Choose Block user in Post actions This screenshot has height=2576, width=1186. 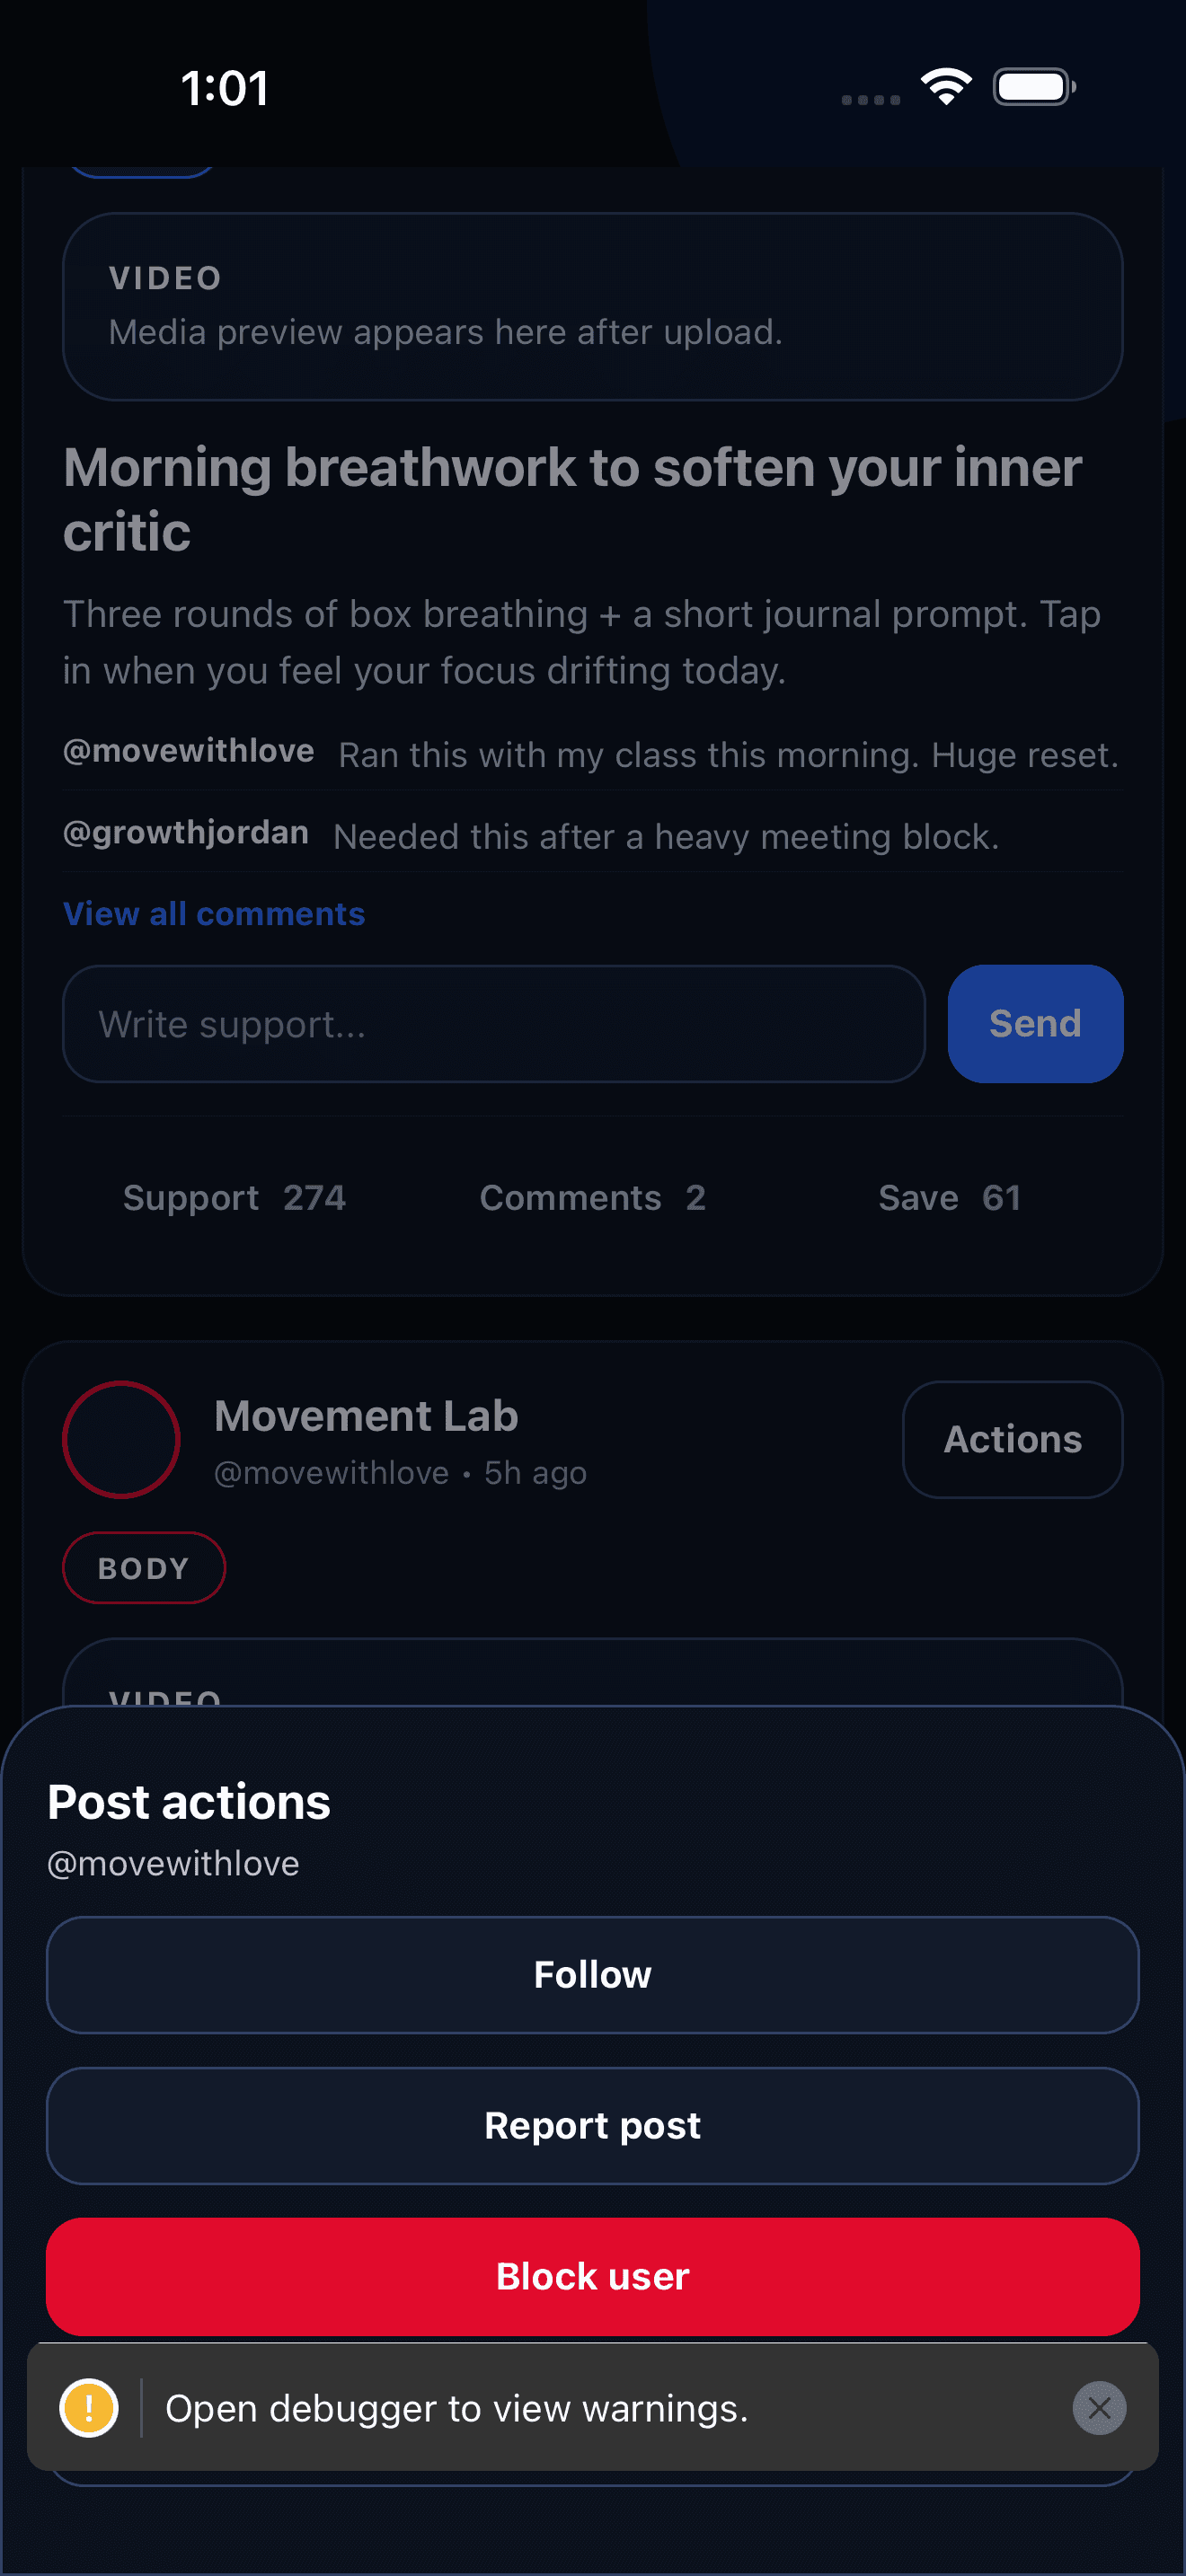(x=592, y=2276)
